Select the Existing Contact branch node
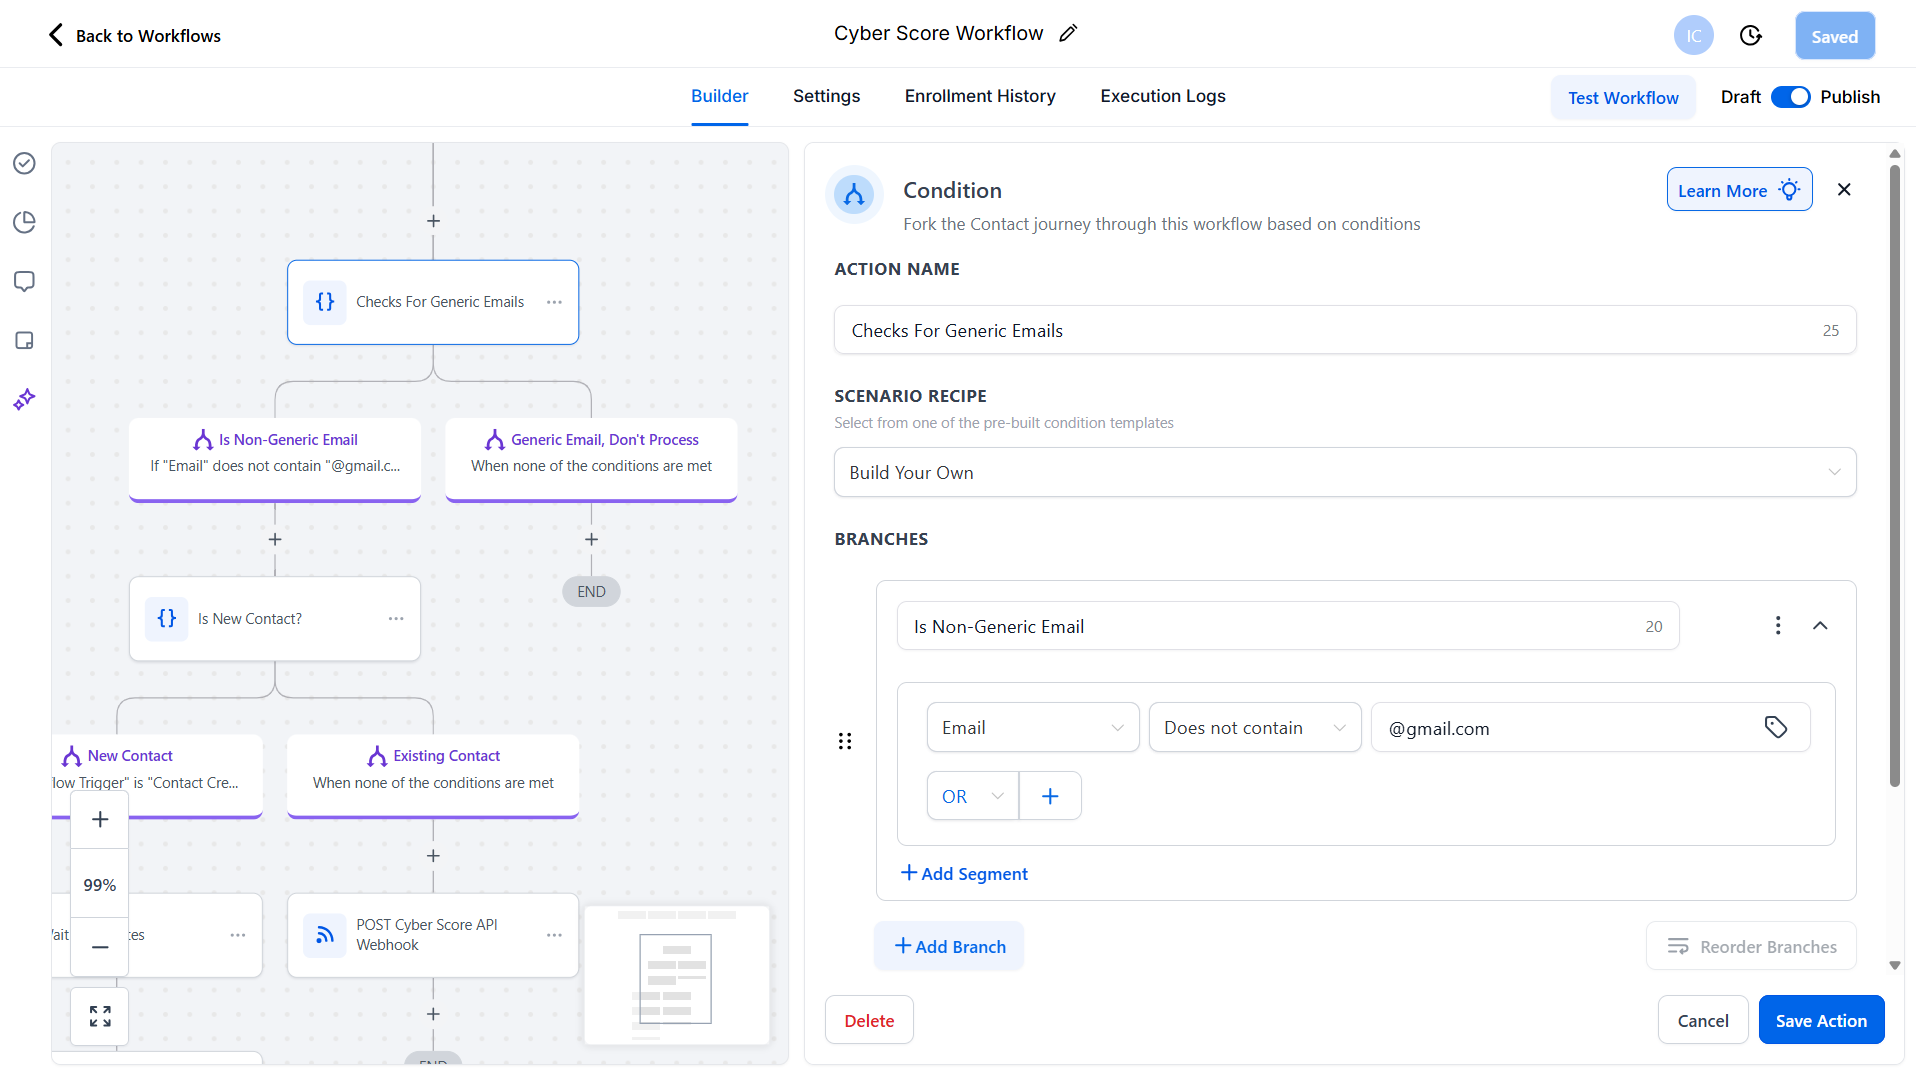 tap(433, 775)
